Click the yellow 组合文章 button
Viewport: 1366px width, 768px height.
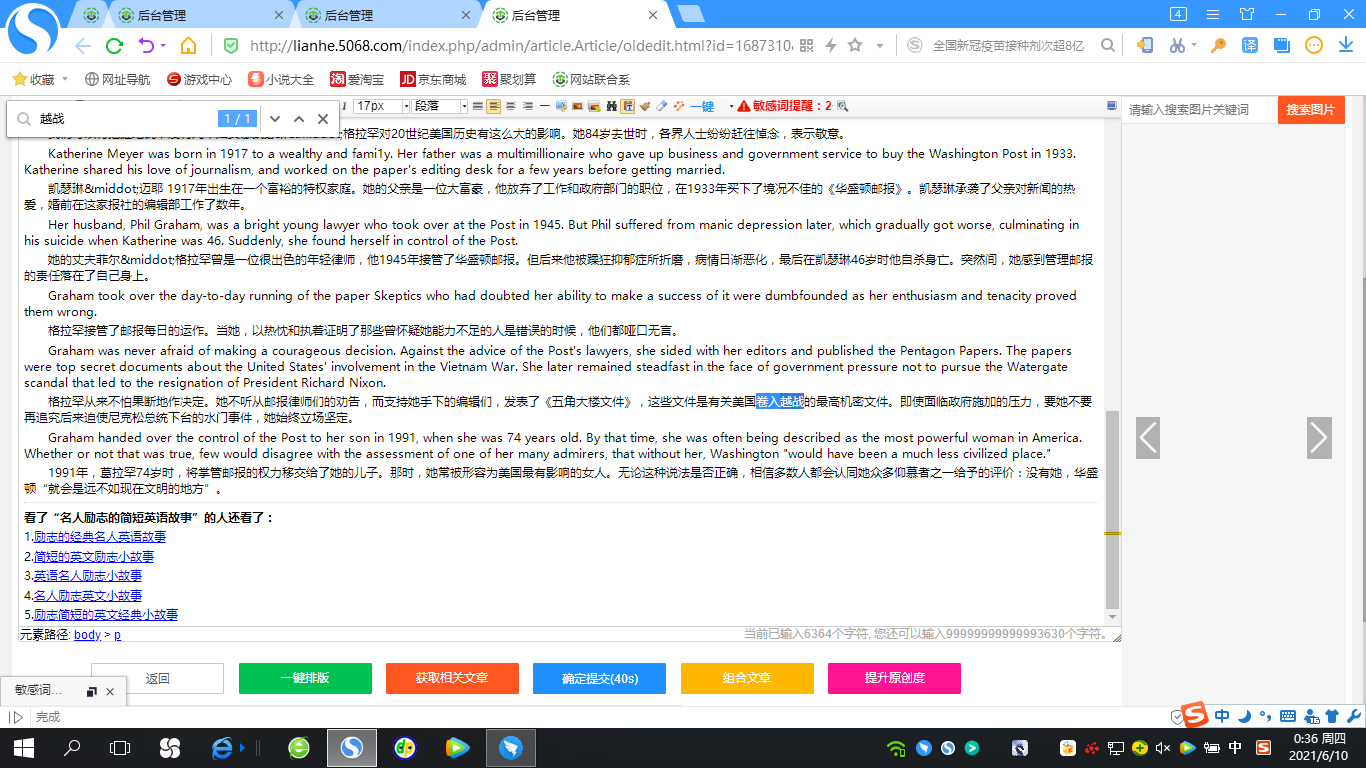[747, 678]
